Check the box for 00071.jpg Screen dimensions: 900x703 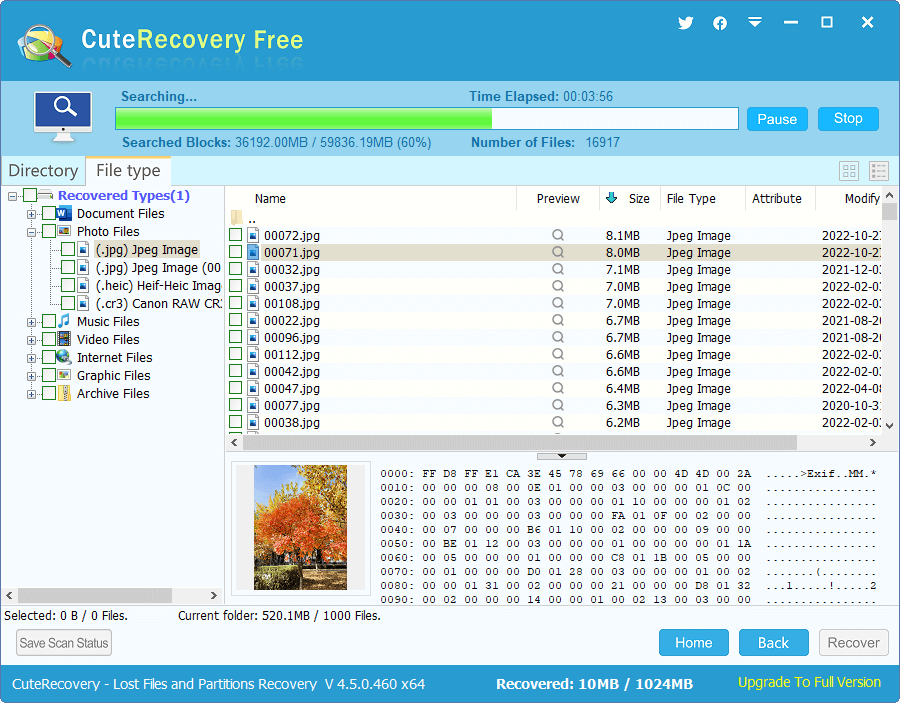point(235,252)
